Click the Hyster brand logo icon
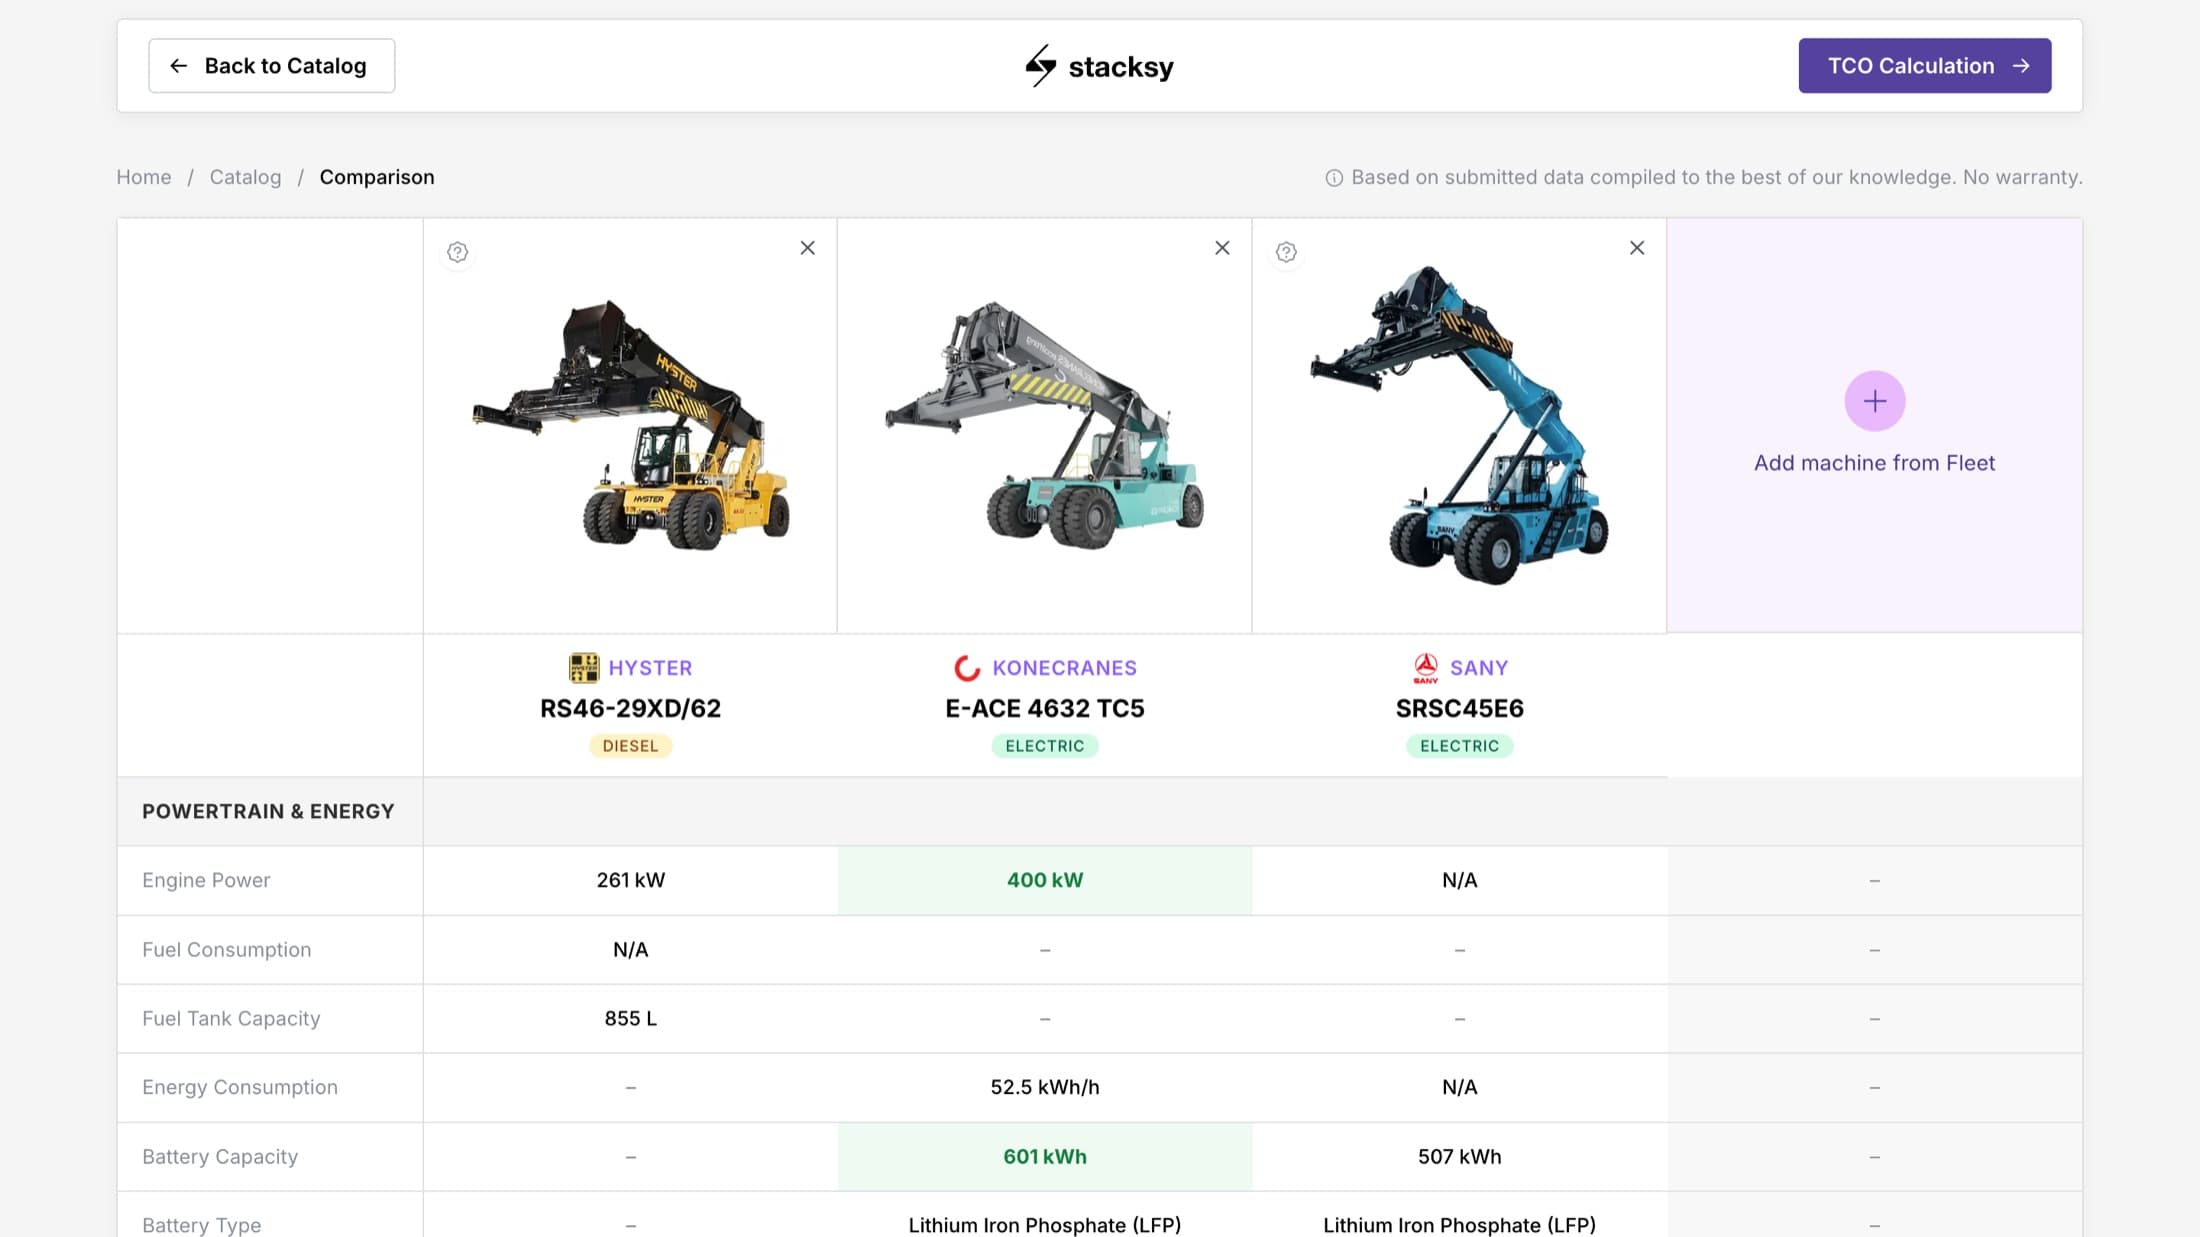The image size is (2200, 1237). 584,667
